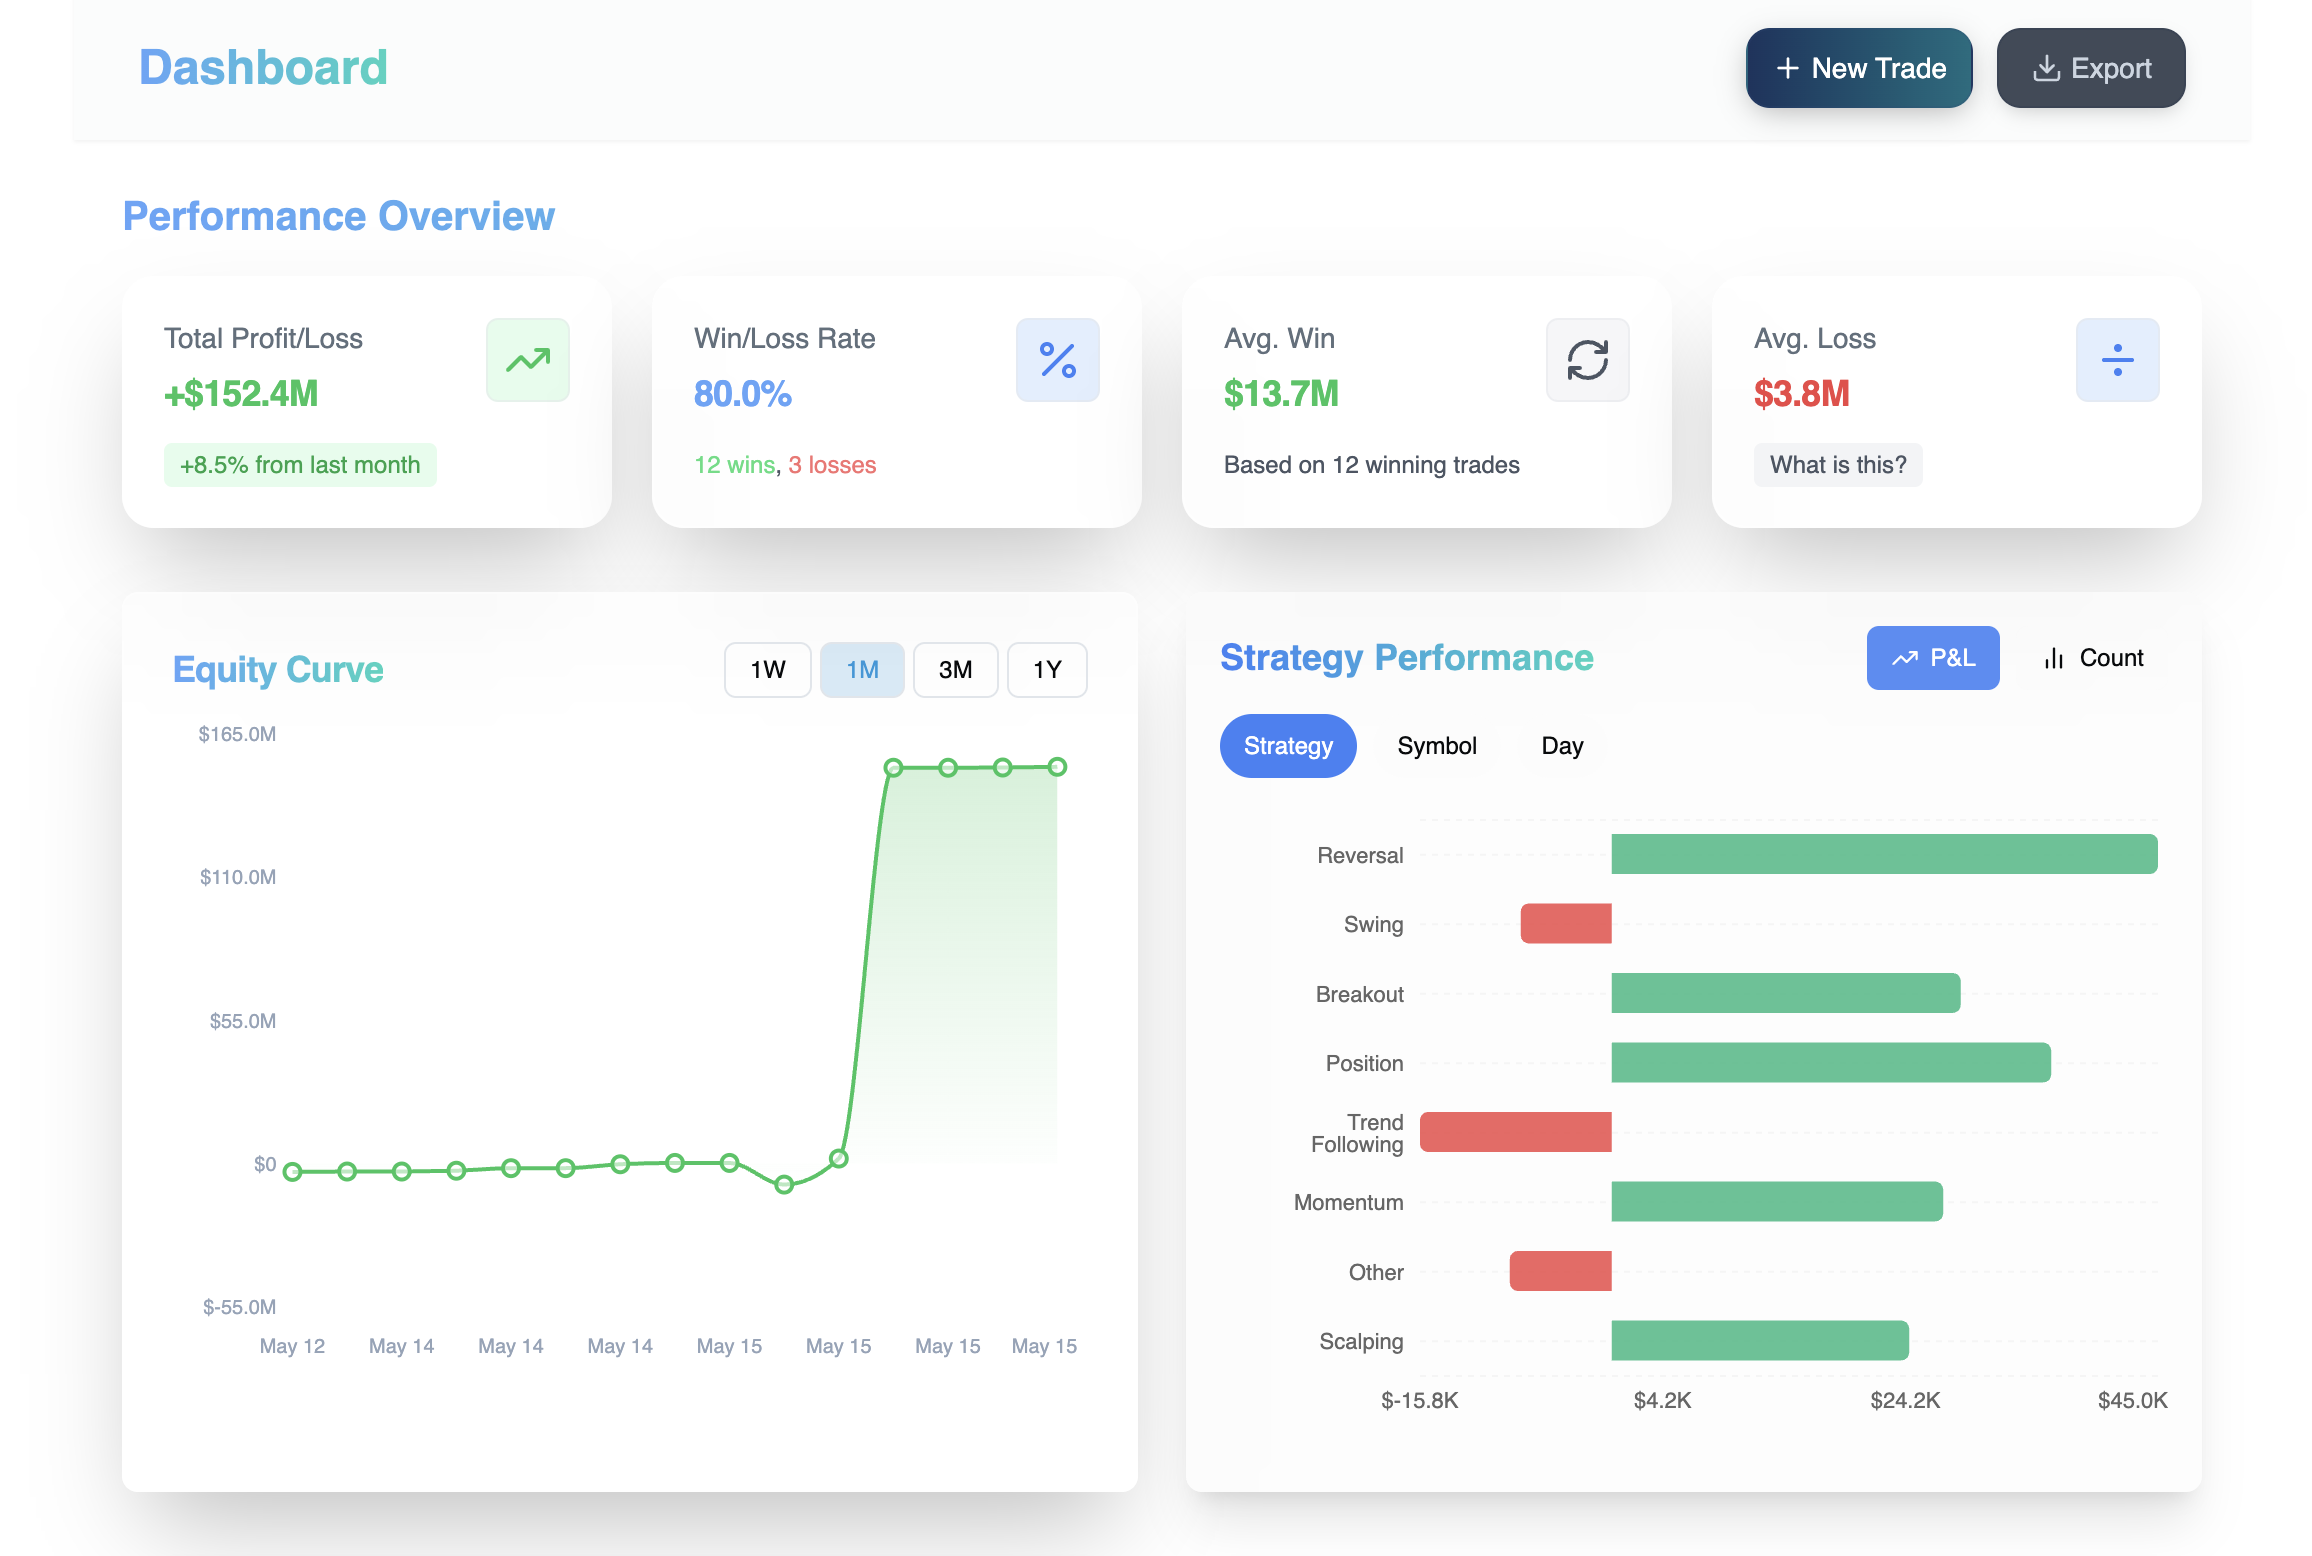
Task: Click the New Trade button
Action: tap(1858, 67)
